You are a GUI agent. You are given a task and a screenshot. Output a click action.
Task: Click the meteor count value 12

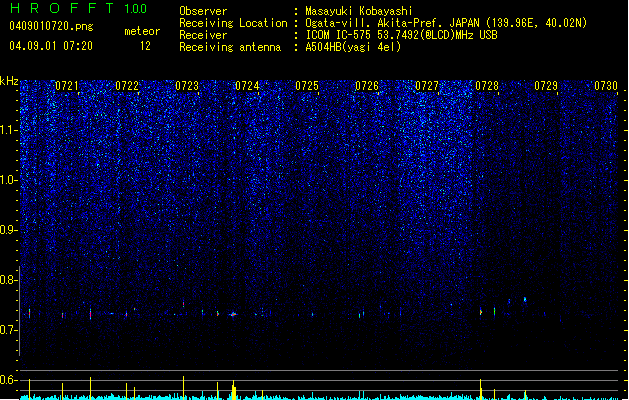[145, 46]
